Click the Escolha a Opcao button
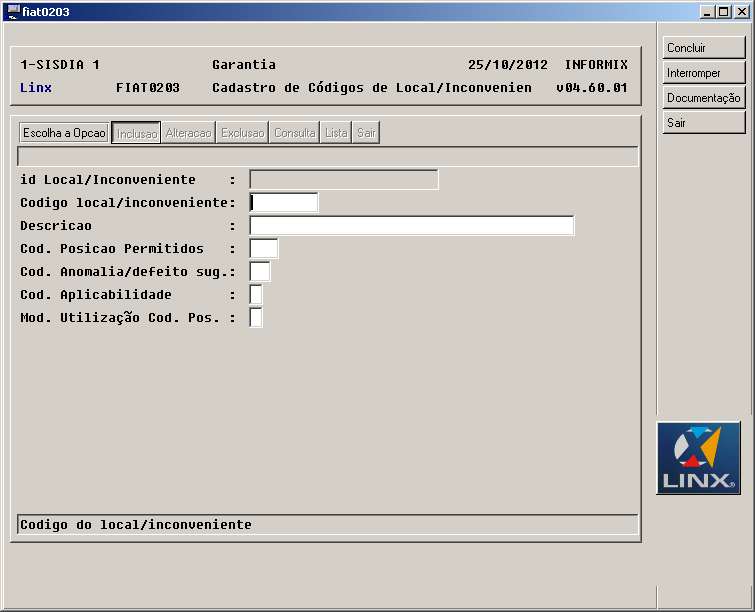 (x=64, y=132)
